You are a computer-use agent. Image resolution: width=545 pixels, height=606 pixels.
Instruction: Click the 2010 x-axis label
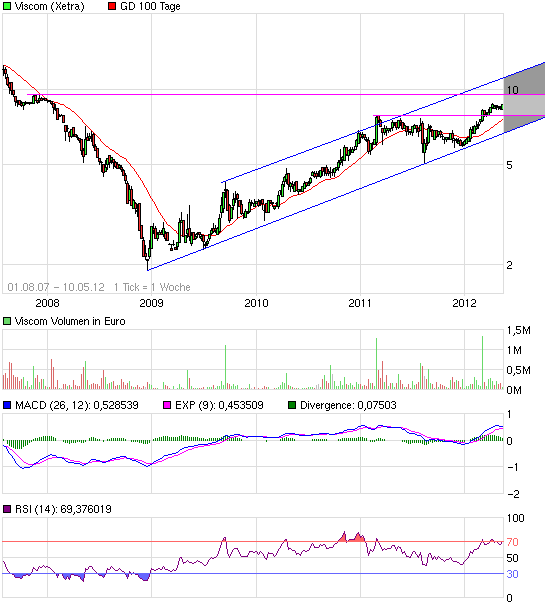256,303
